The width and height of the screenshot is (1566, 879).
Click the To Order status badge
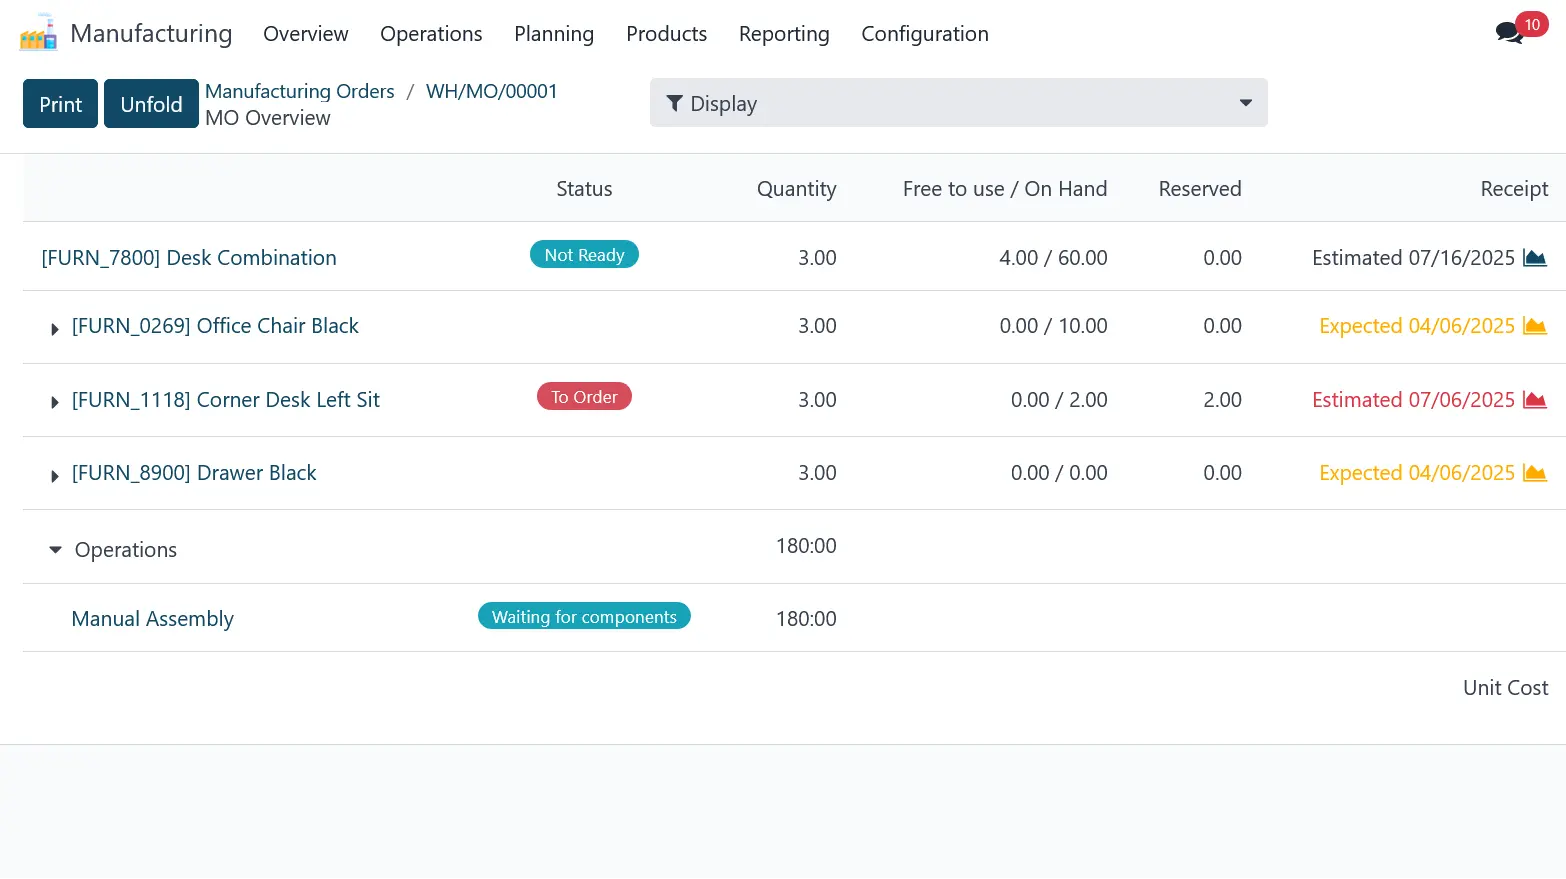click(584, 397)
